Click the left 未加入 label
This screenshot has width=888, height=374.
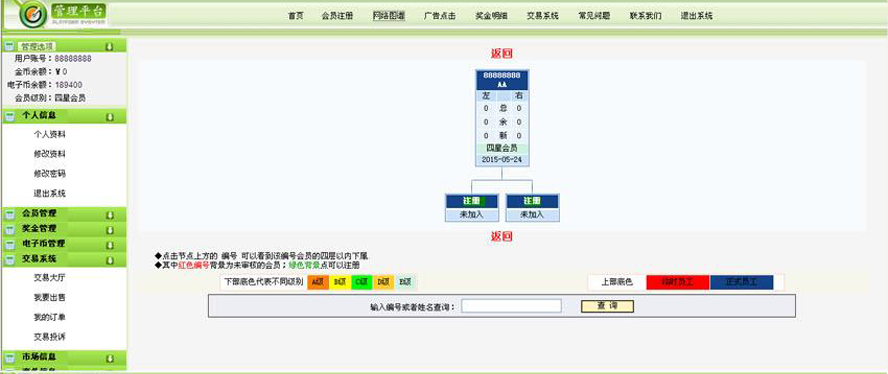click(x=472, y=215)
